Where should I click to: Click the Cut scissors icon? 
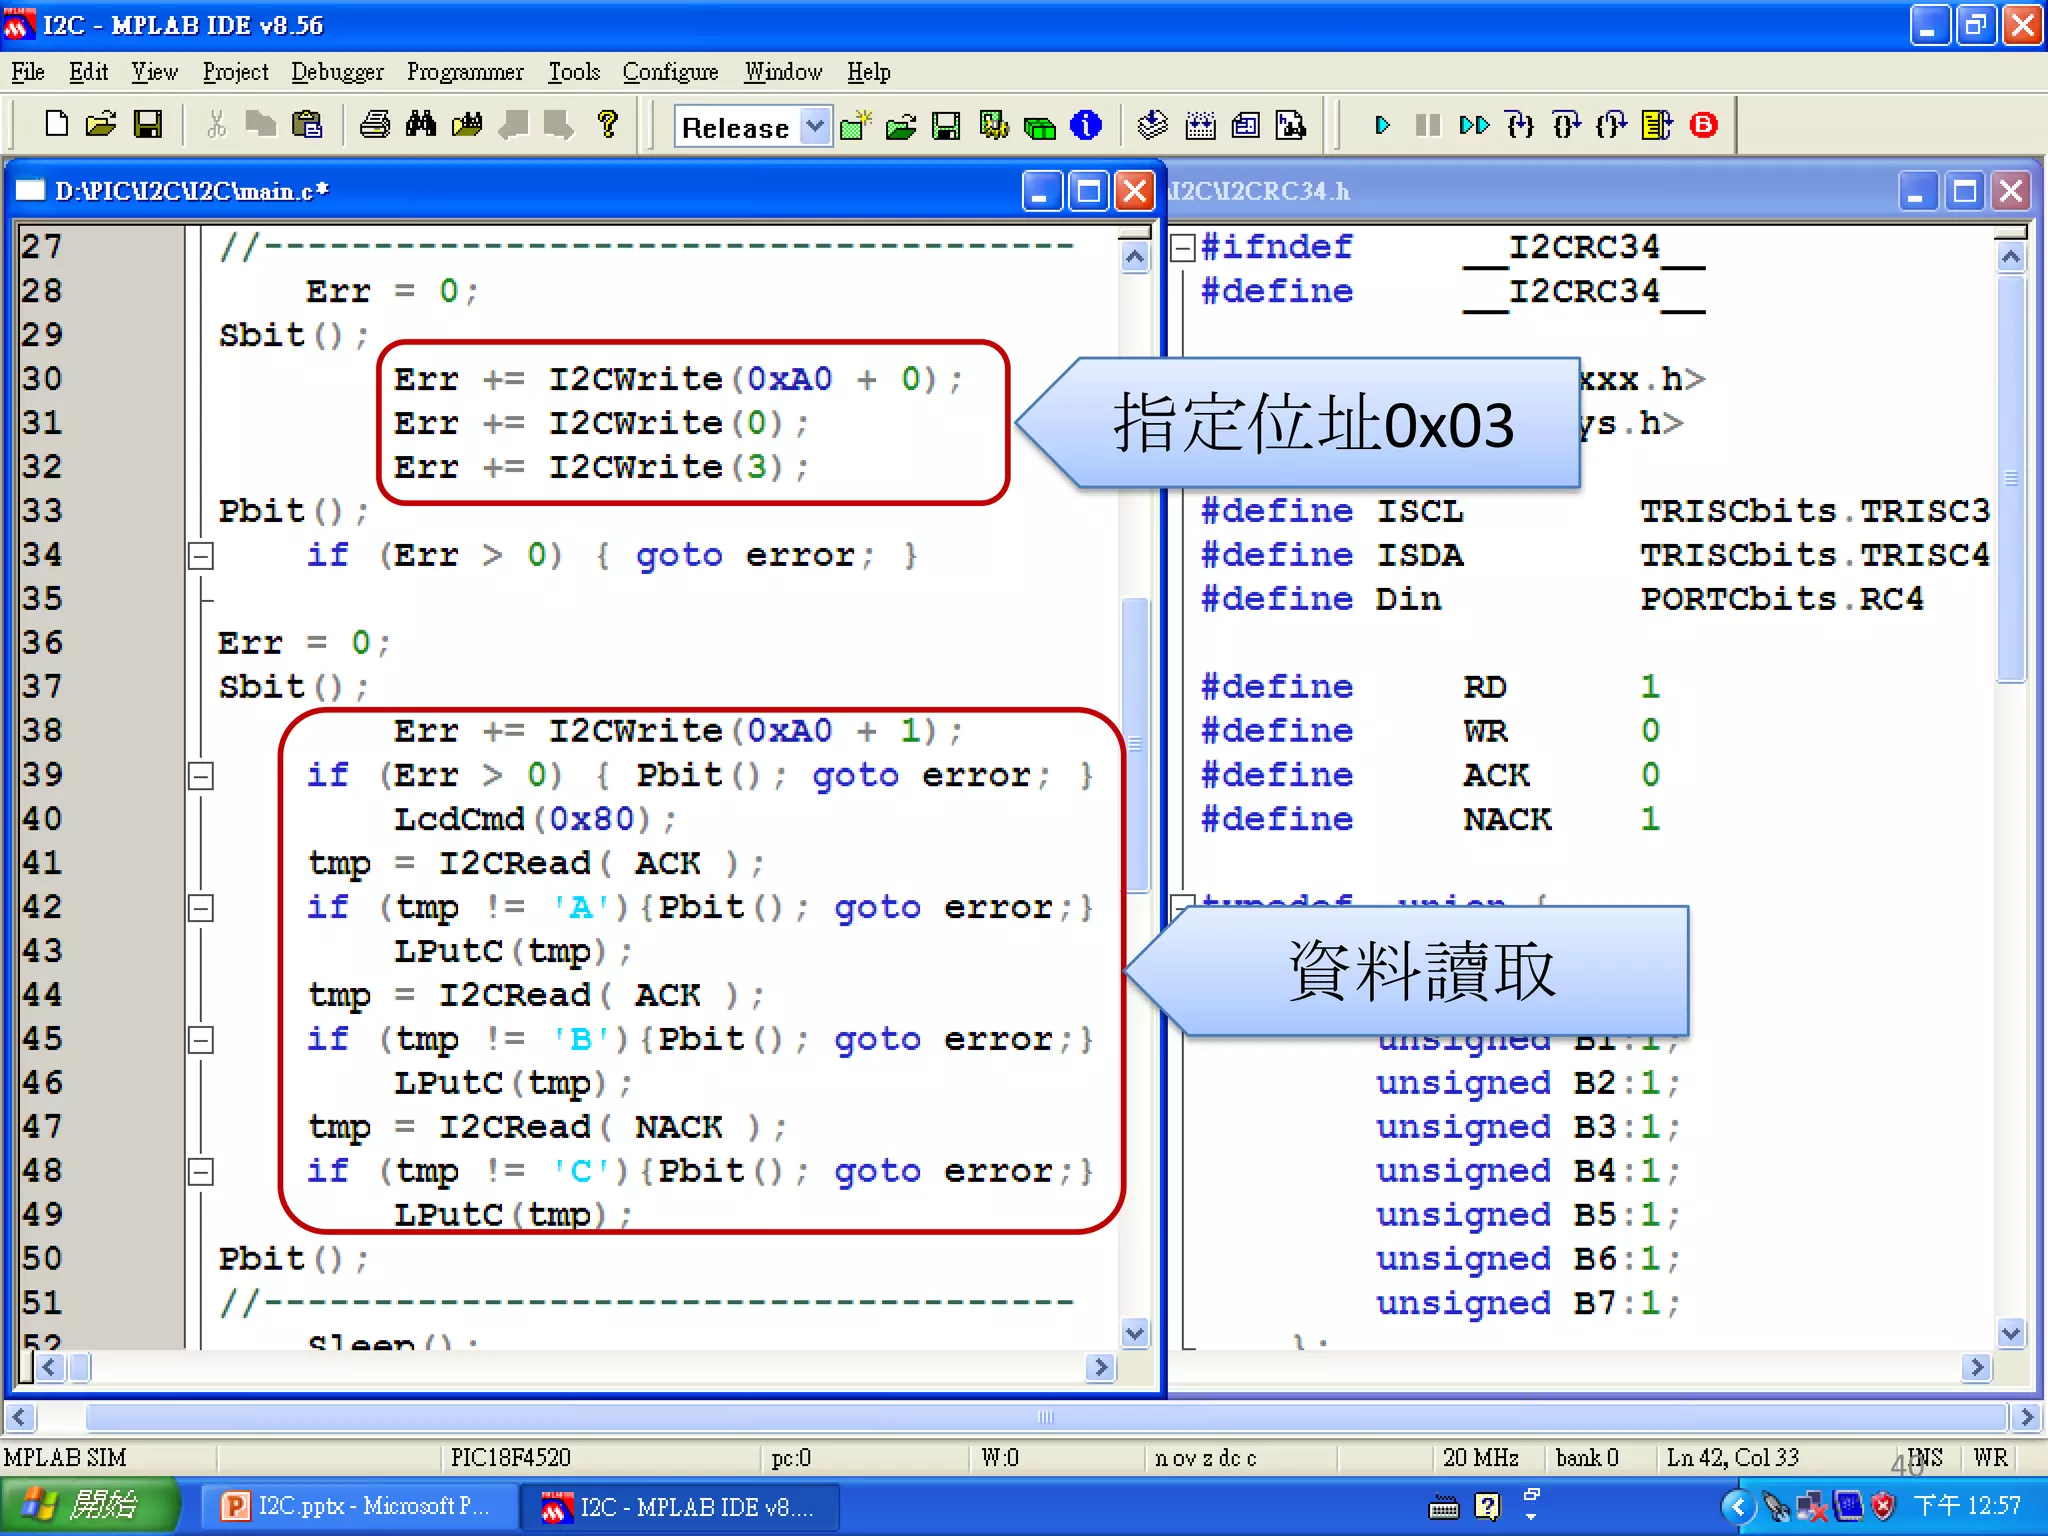(216, 125)
